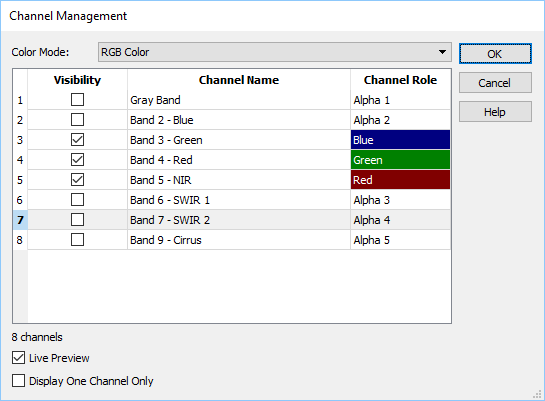Viewport: 545px width, 401px height.
Task: Click the Cancel button
Action: (x=495, y=83)
